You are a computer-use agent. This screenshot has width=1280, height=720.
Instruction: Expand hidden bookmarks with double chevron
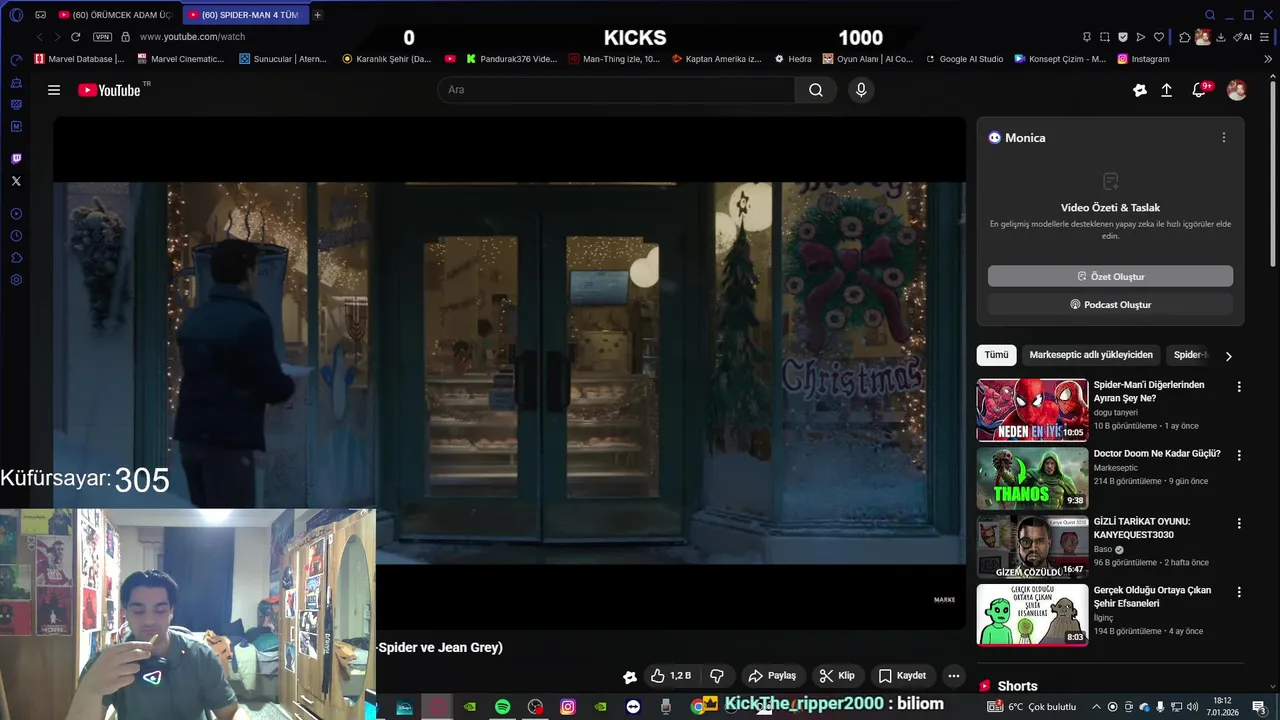tap(1269, 59)
